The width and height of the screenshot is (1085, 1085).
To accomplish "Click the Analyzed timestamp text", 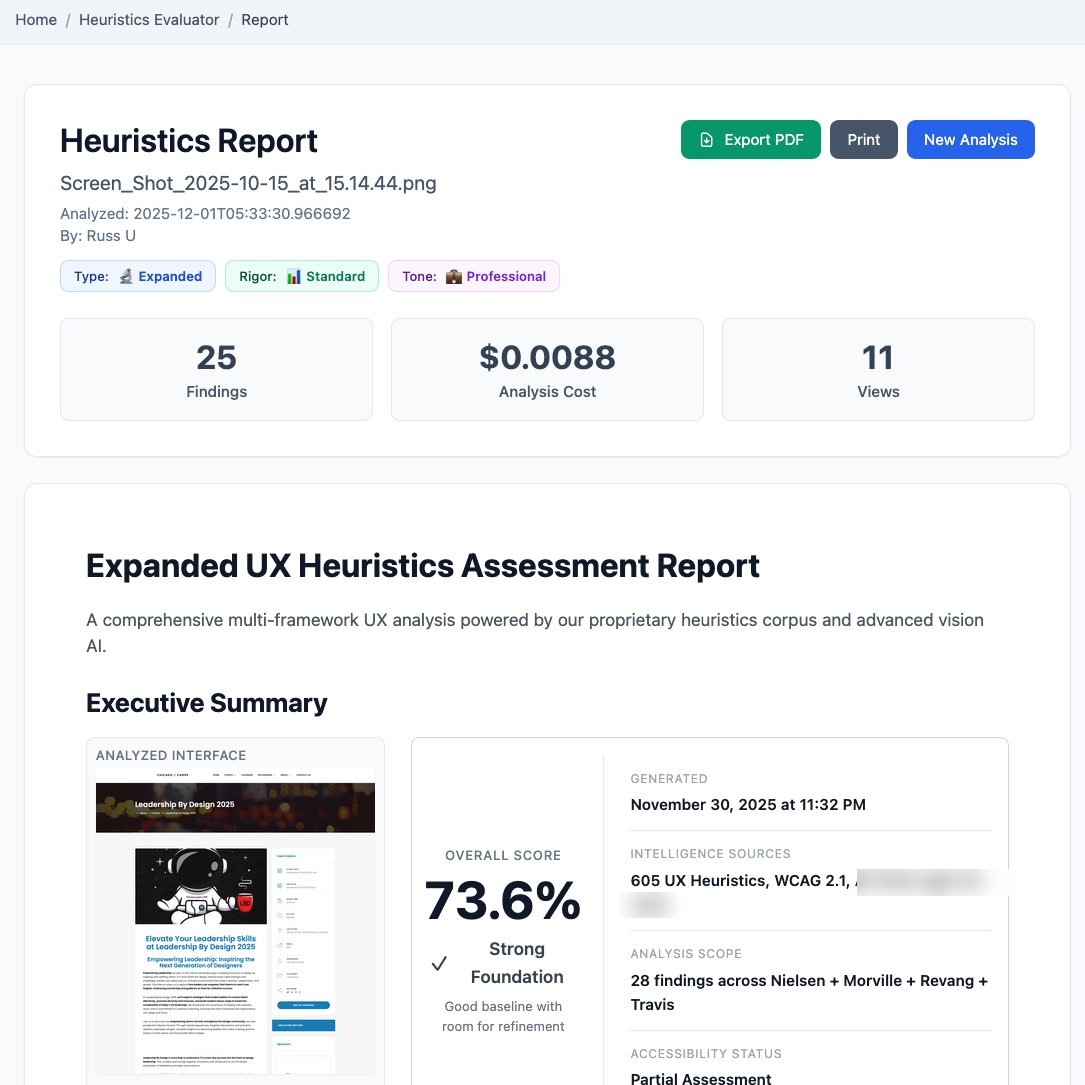I will coord(205,214).
